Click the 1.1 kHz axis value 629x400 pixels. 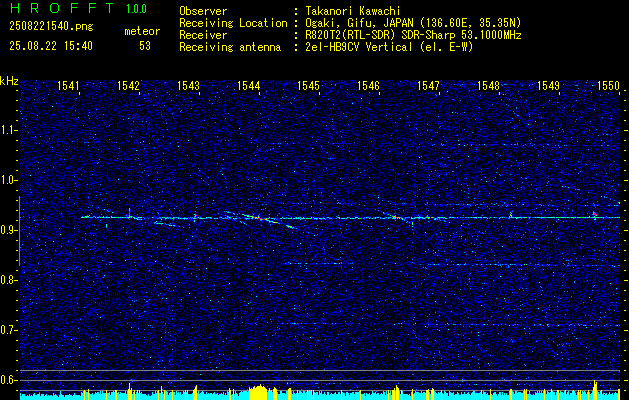pos(9,130)
